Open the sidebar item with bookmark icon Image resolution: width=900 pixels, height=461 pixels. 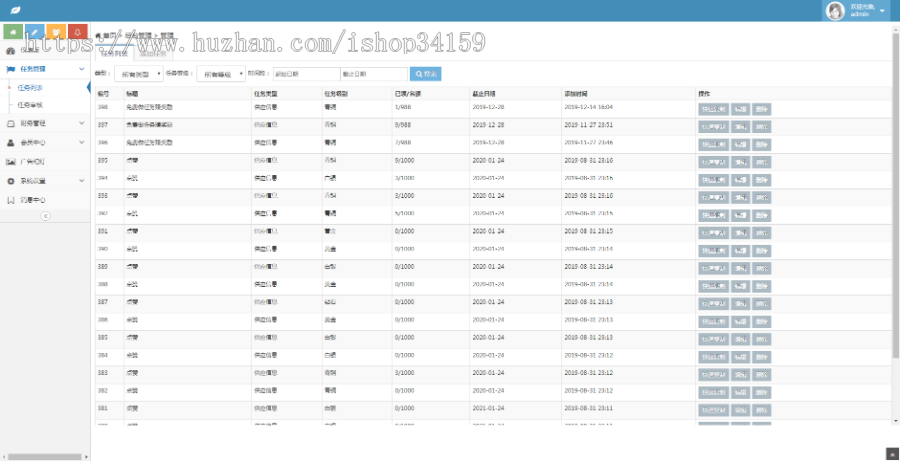pos(45,200)
